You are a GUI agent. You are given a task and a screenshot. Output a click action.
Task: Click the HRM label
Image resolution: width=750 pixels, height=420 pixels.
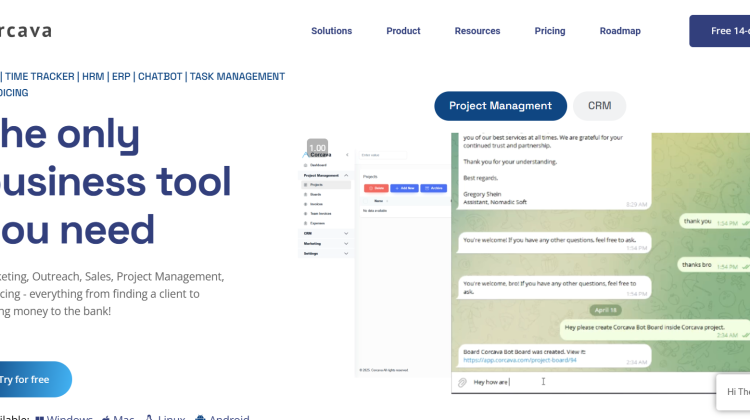pos(93,77)
